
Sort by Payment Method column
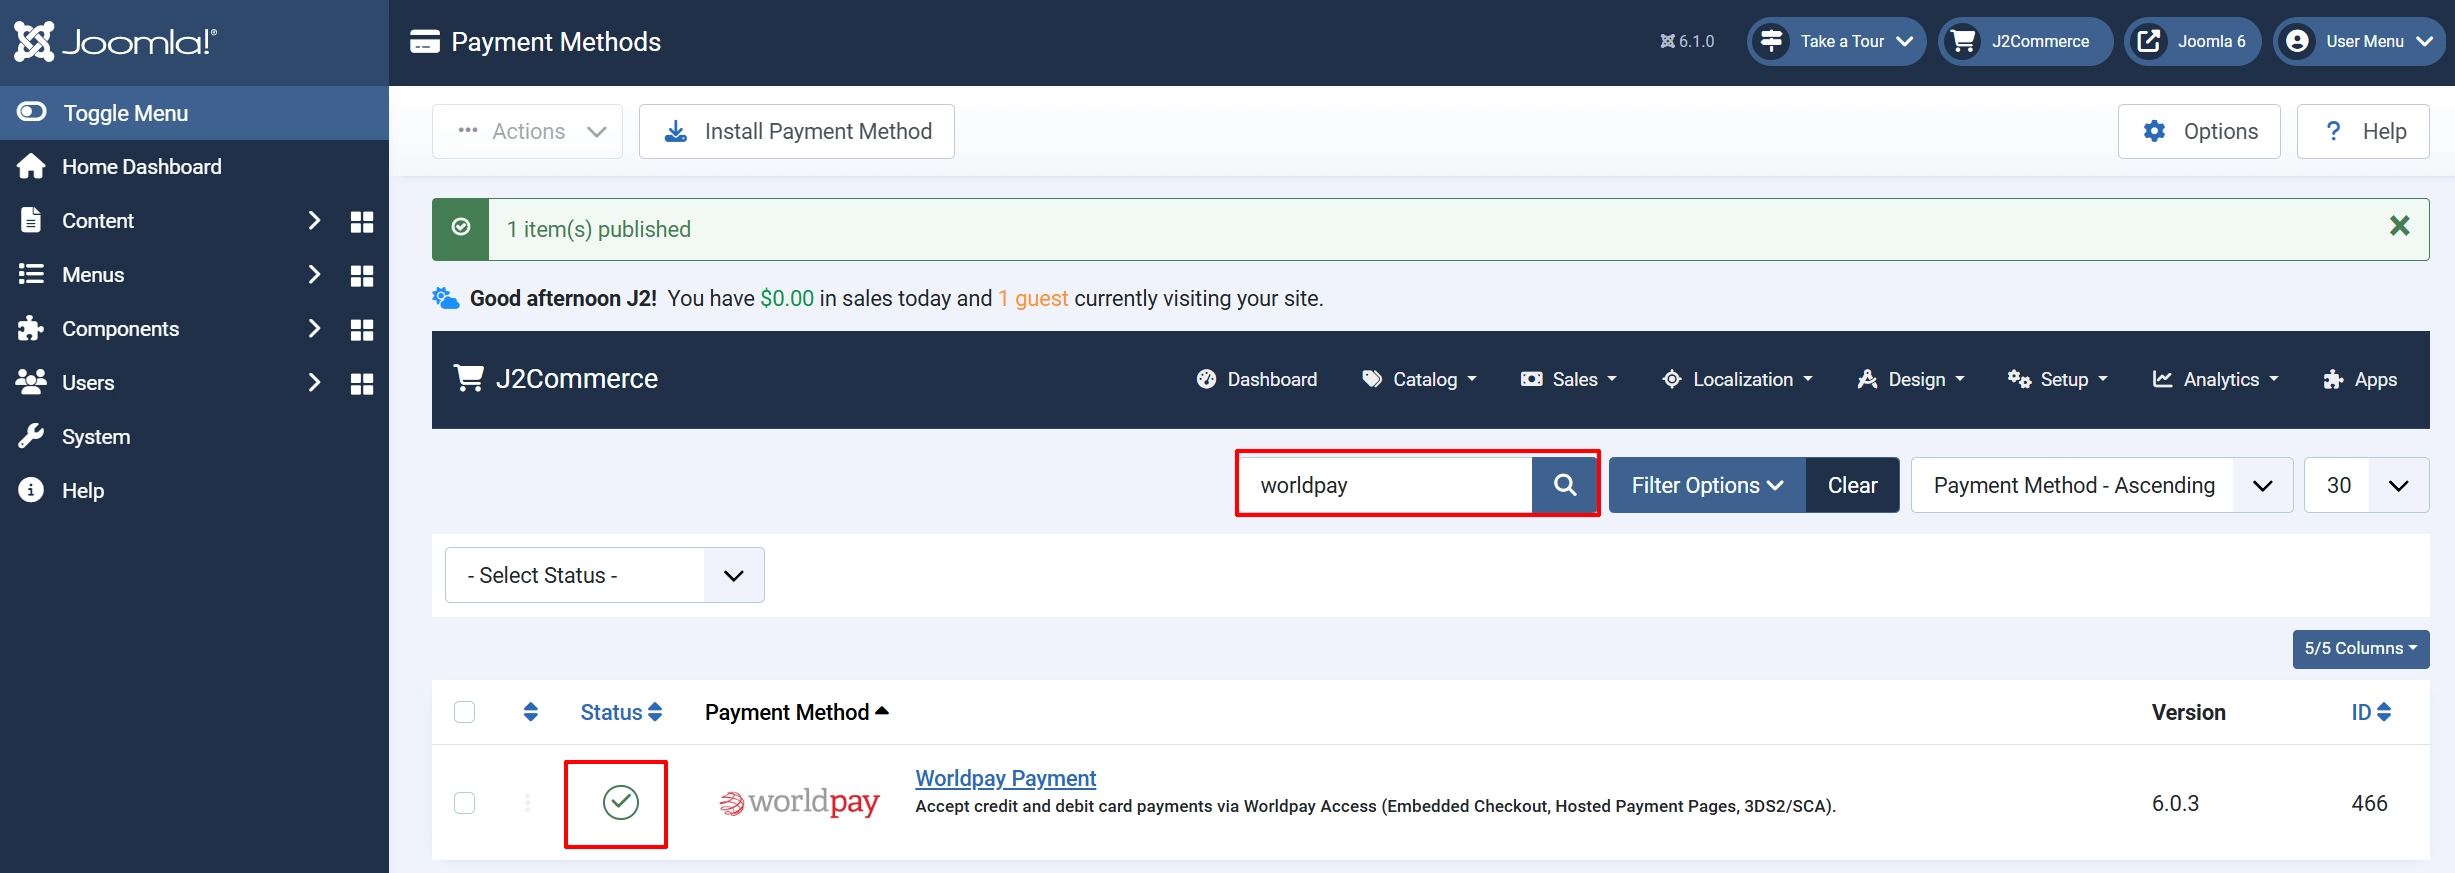click(796, 712)
